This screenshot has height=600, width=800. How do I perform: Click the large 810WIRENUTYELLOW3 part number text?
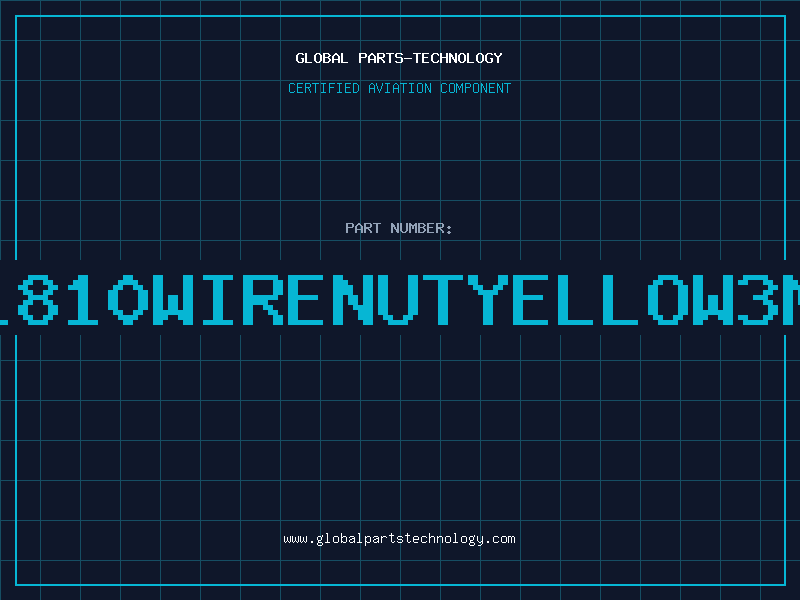pos(400,300)
